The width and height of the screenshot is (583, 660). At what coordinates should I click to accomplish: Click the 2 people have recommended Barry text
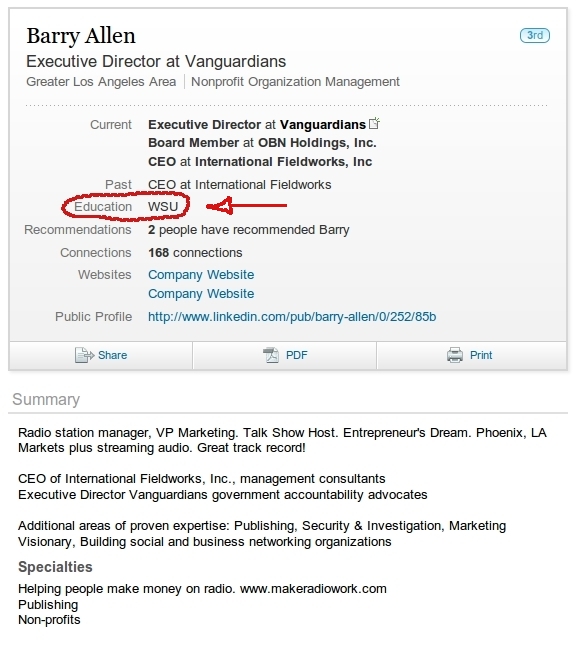[248, 230]
